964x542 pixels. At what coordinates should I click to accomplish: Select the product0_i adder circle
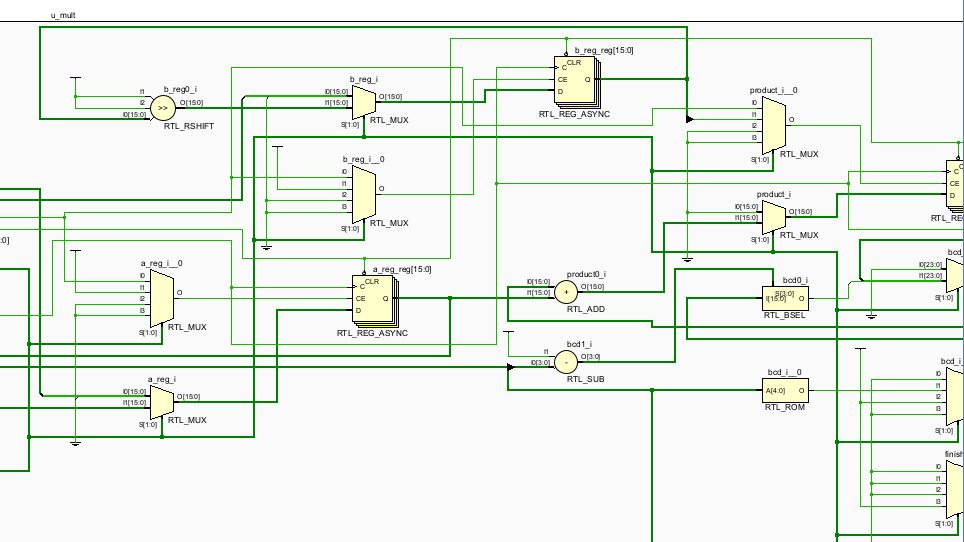[x=566, y=293]
